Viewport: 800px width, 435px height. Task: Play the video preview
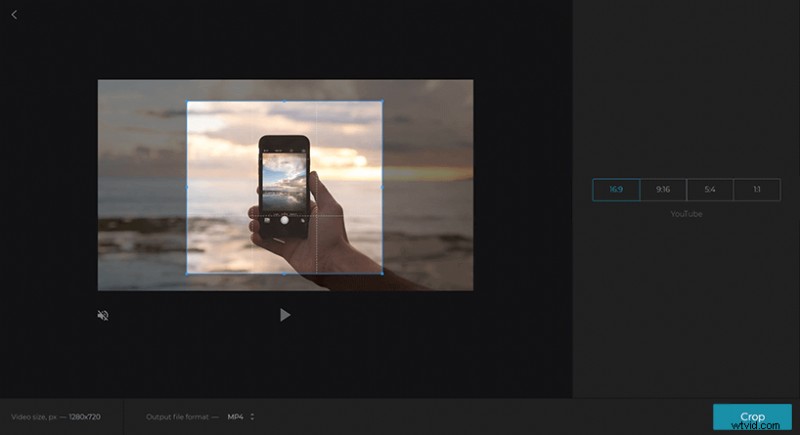coord(285,315)
